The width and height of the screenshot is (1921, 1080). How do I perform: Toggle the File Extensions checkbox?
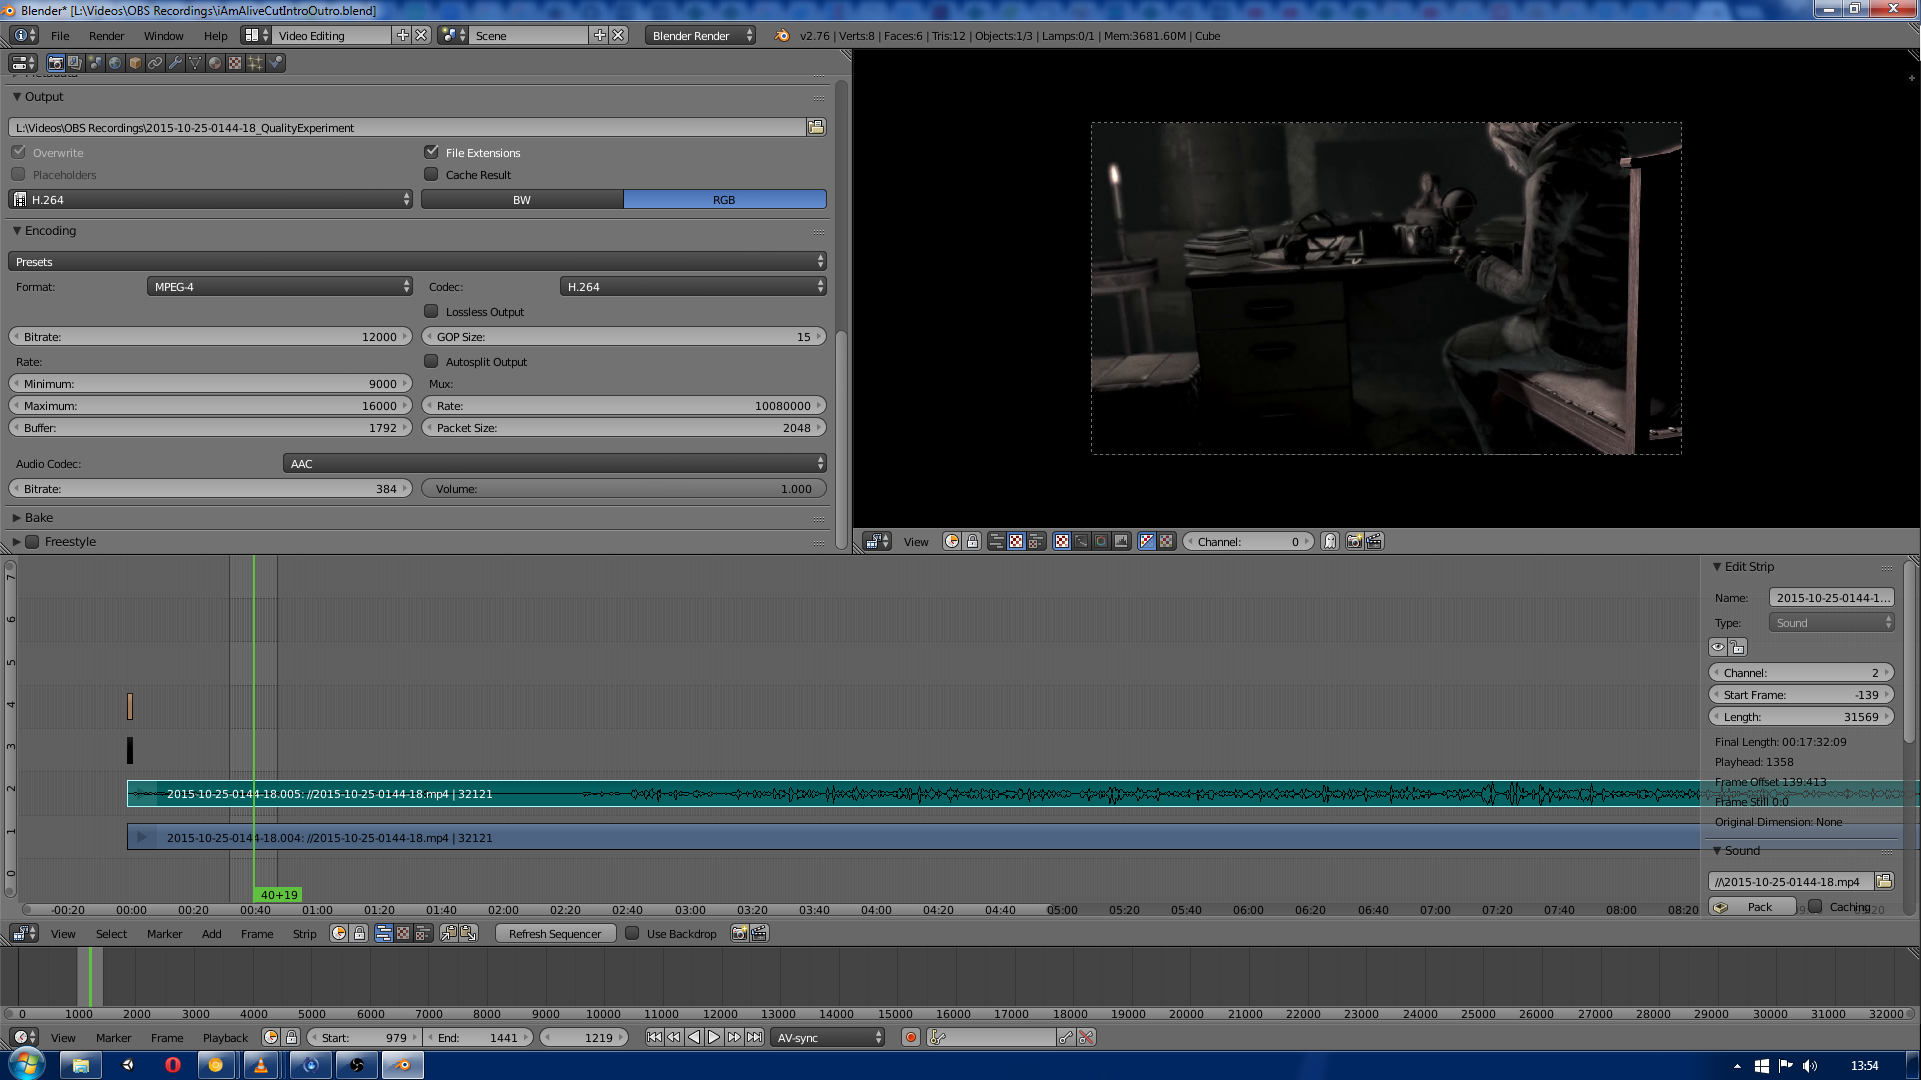pos(431,152)
